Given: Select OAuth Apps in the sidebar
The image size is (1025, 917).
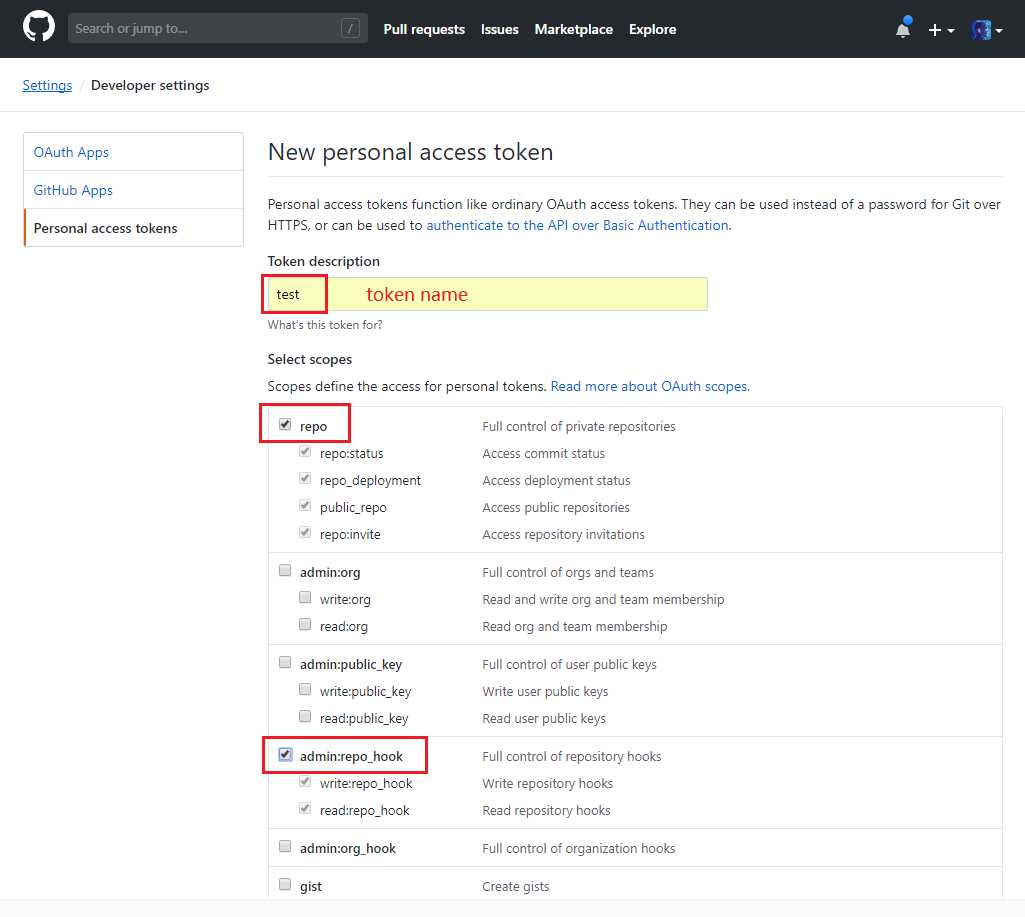Looking at the screenshot, I should click(133, 152).
